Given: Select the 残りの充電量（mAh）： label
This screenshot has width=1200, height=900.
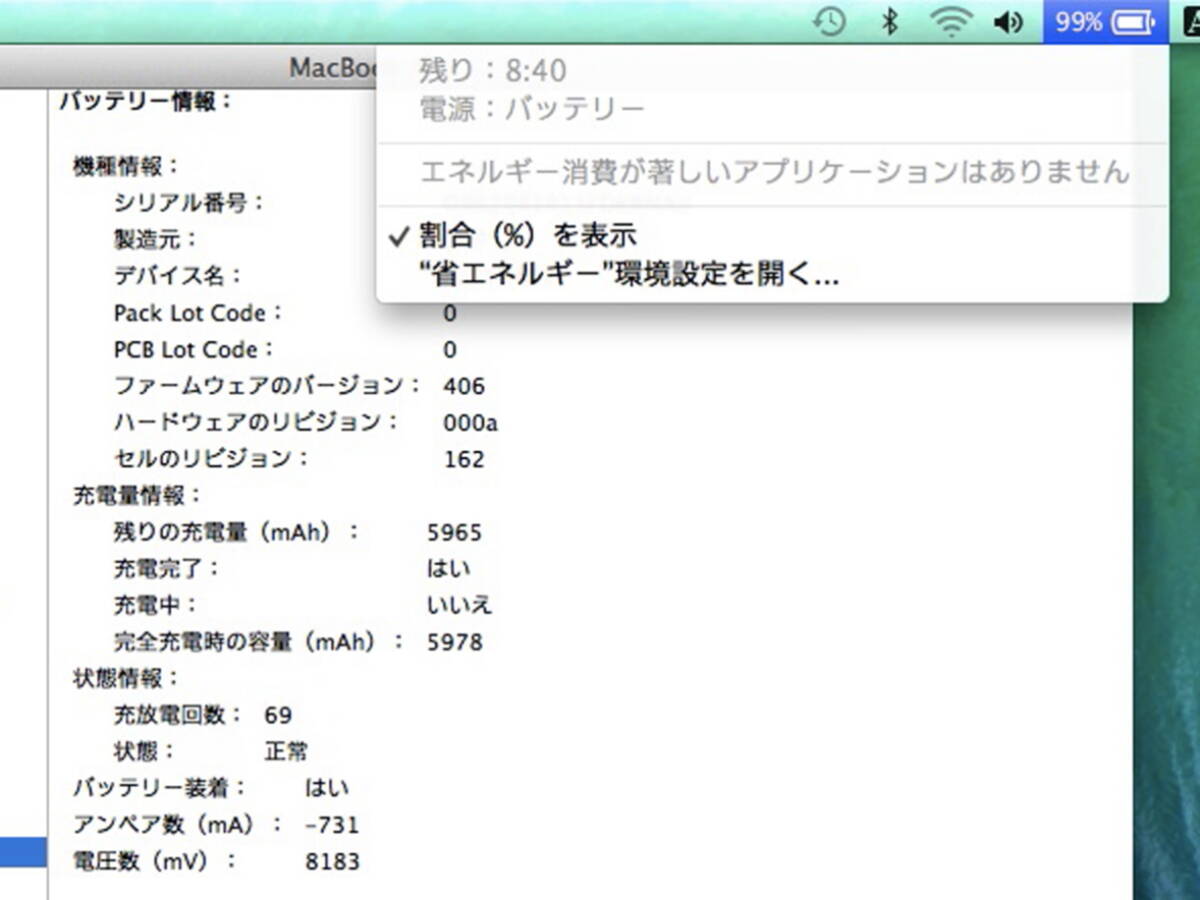Looking at the screenshot, I should [236, 532].
